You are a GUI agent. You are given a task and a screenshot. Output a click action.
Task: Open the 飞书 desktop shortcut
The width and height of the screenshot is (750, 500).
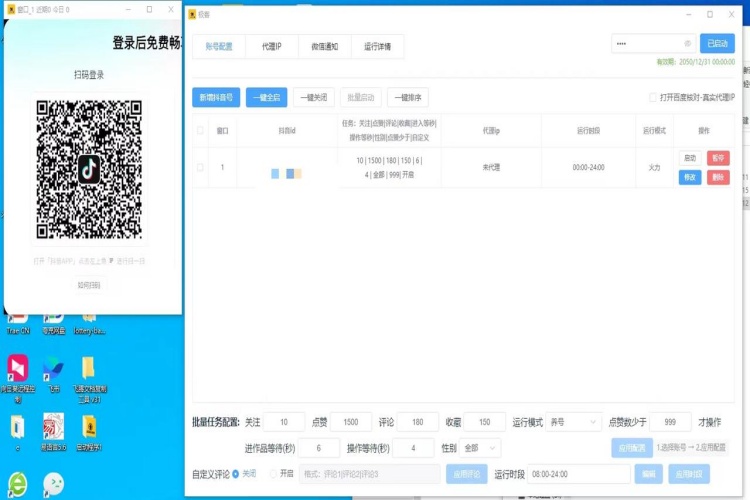point(54,375)
